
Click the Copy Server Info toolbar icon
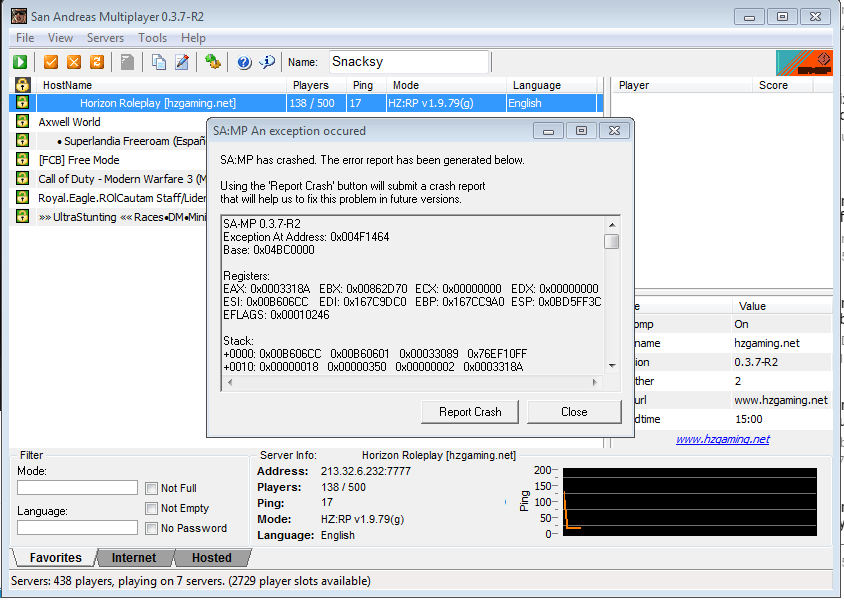(x=159, y=62)
